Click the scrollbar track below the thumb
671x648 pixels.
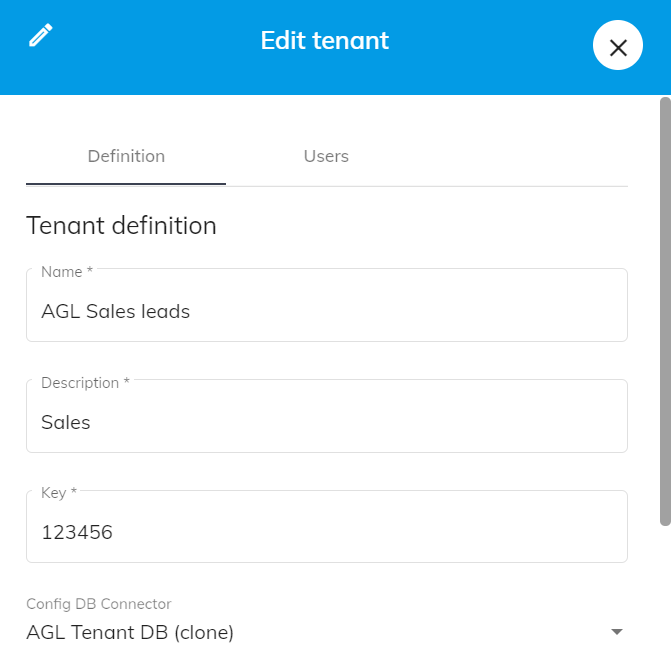pos(665,590)
